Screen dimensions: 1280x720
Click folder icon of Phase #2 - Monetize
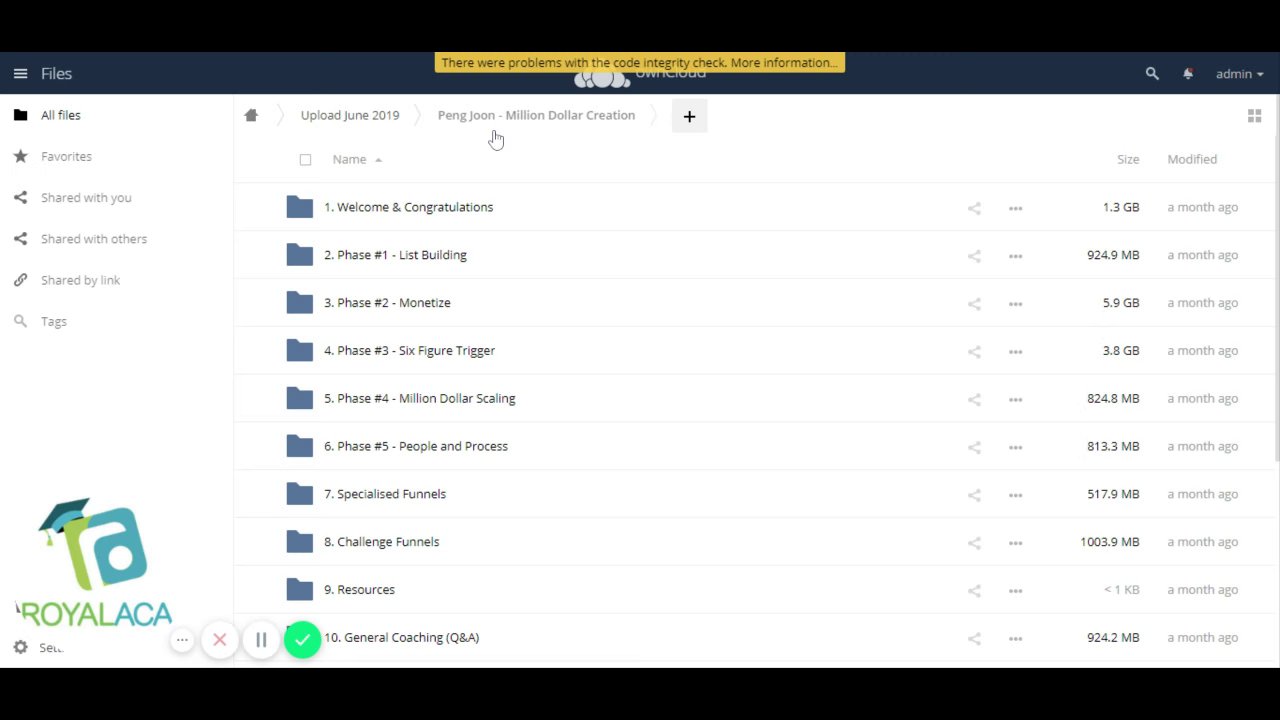[300, 303]
